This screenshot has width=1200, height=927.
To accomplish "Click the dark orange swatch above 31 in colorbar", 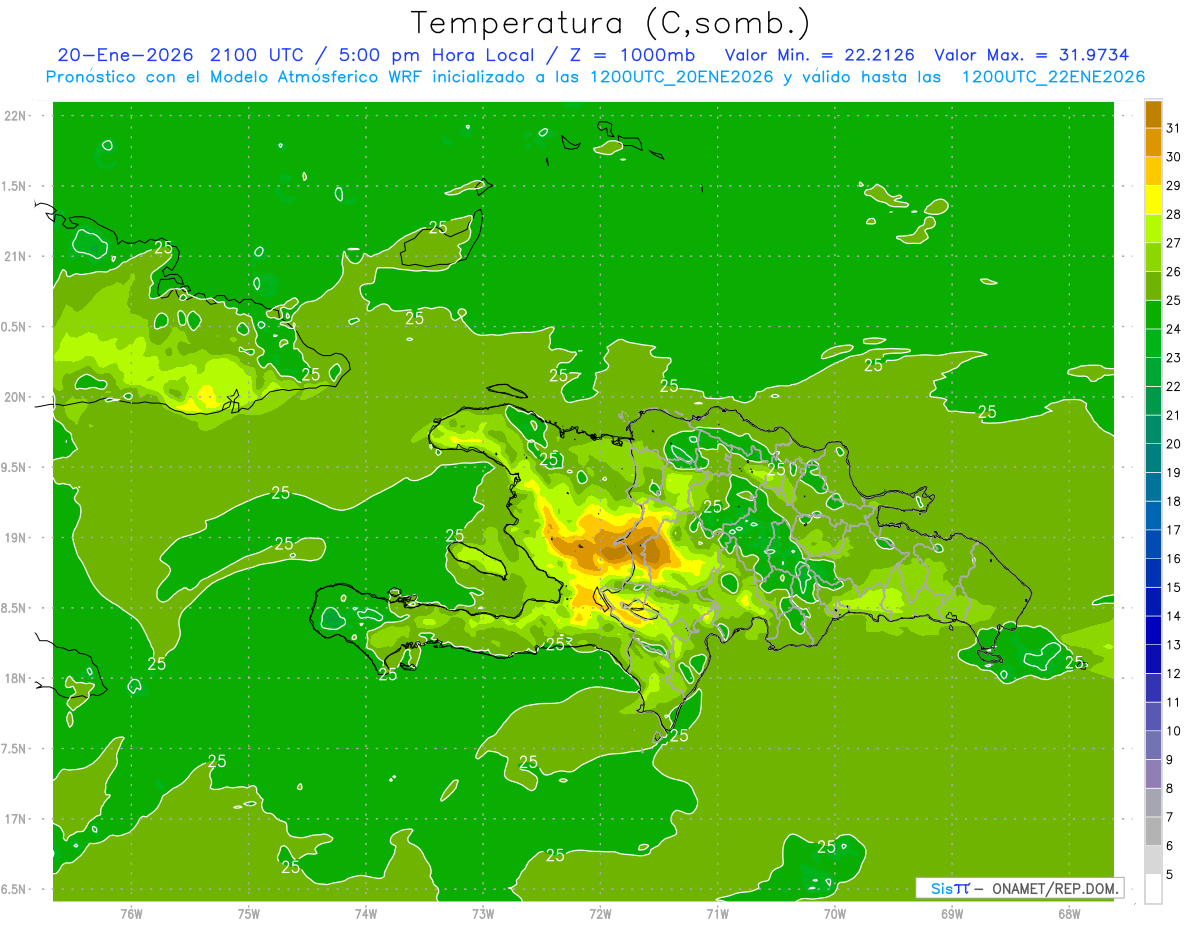I will tap(1153, 114).
